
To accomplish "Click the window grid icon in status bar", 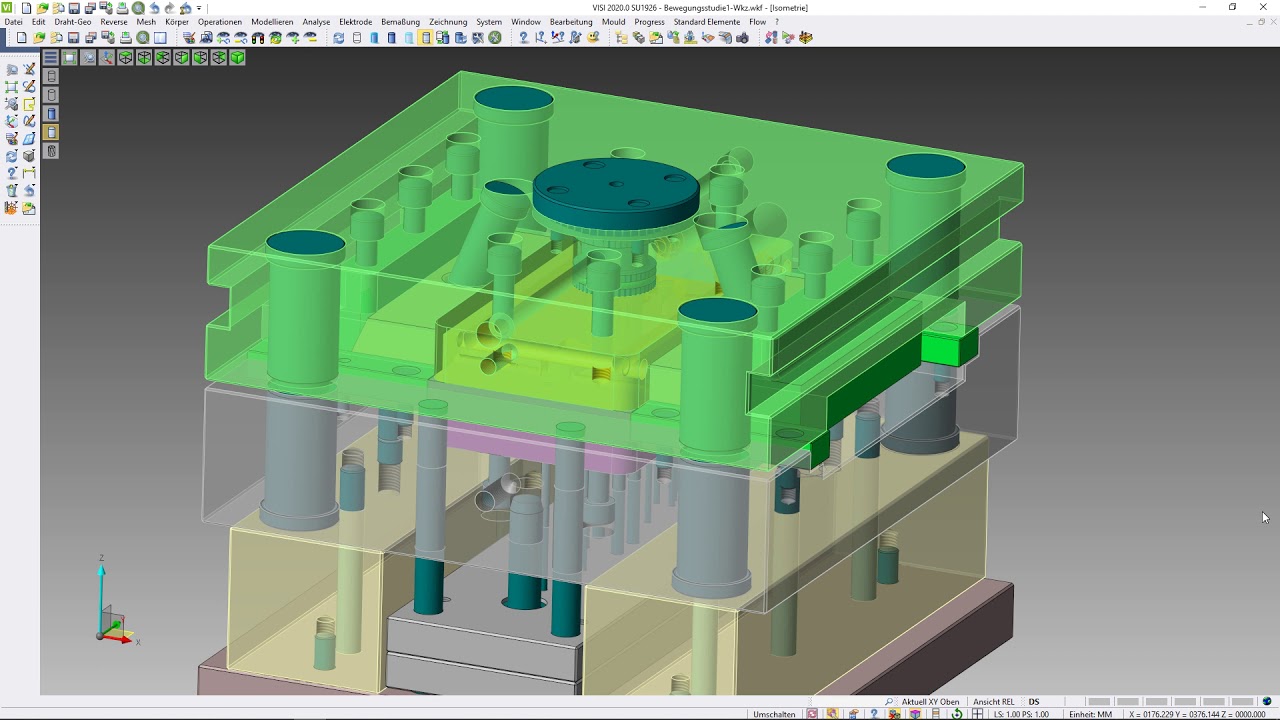I will coord(977,714).
